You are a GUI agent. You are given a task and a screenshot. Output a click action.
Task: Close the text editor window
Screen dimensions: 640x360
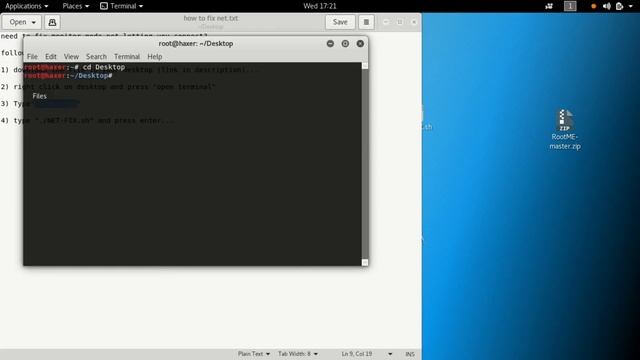[414, 22]
